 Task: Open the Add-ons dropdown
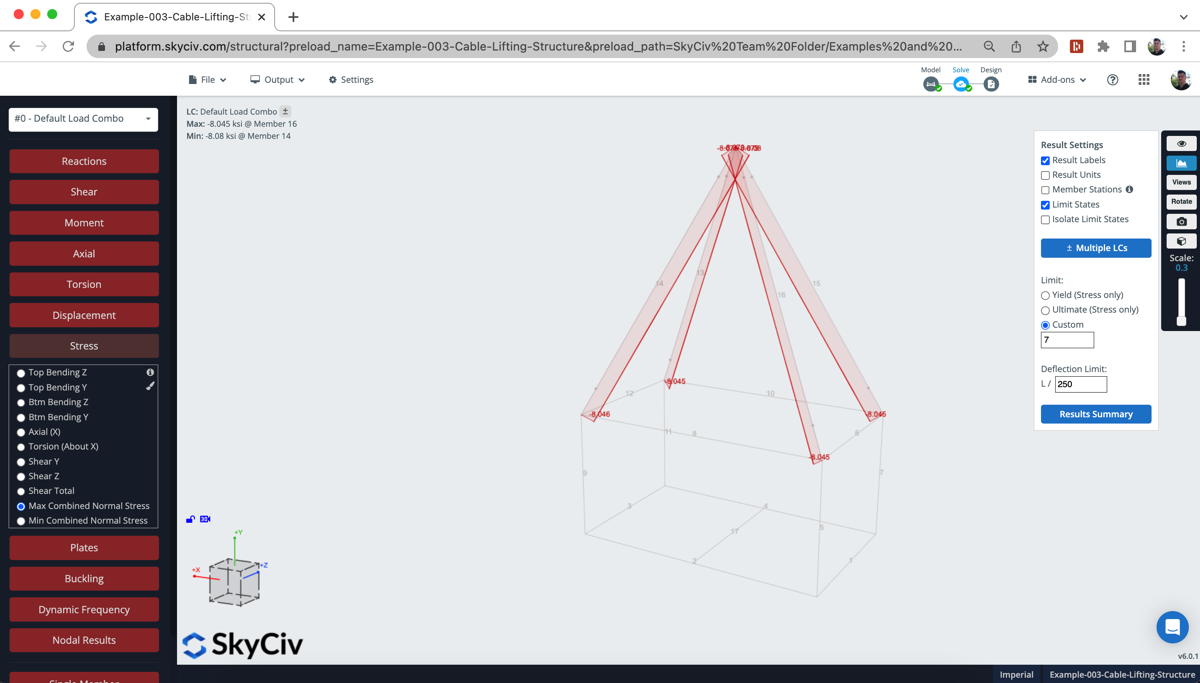tap(1056, 79)
